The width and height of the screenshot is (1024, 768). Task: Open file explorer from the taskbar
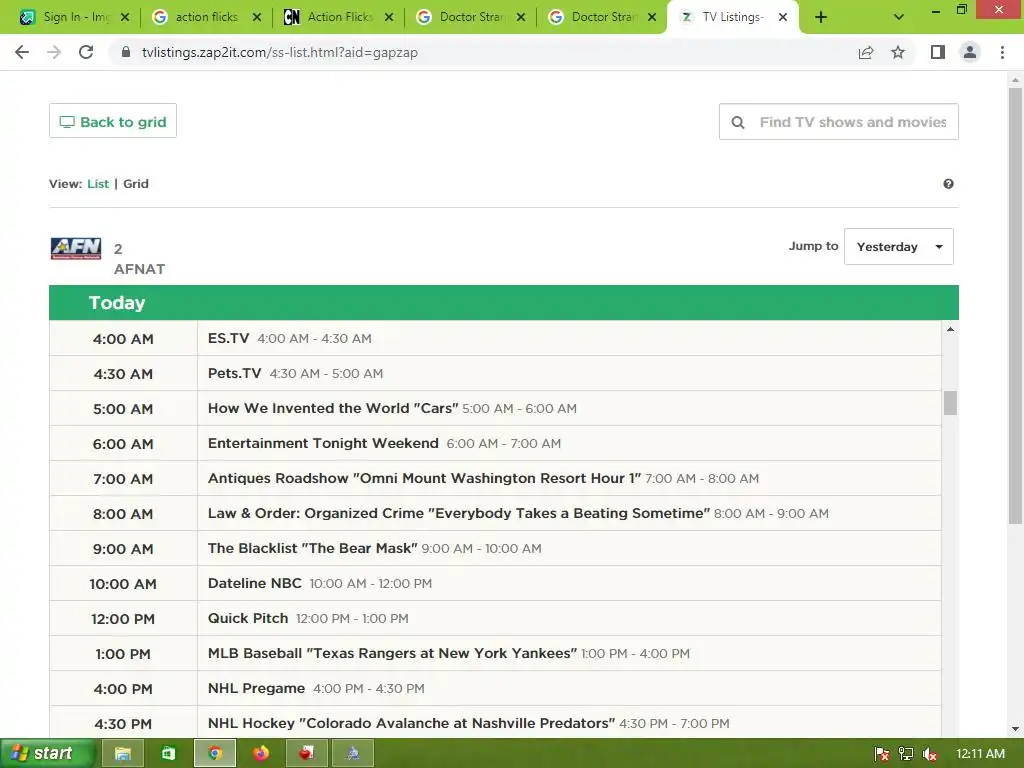[123, 754]
